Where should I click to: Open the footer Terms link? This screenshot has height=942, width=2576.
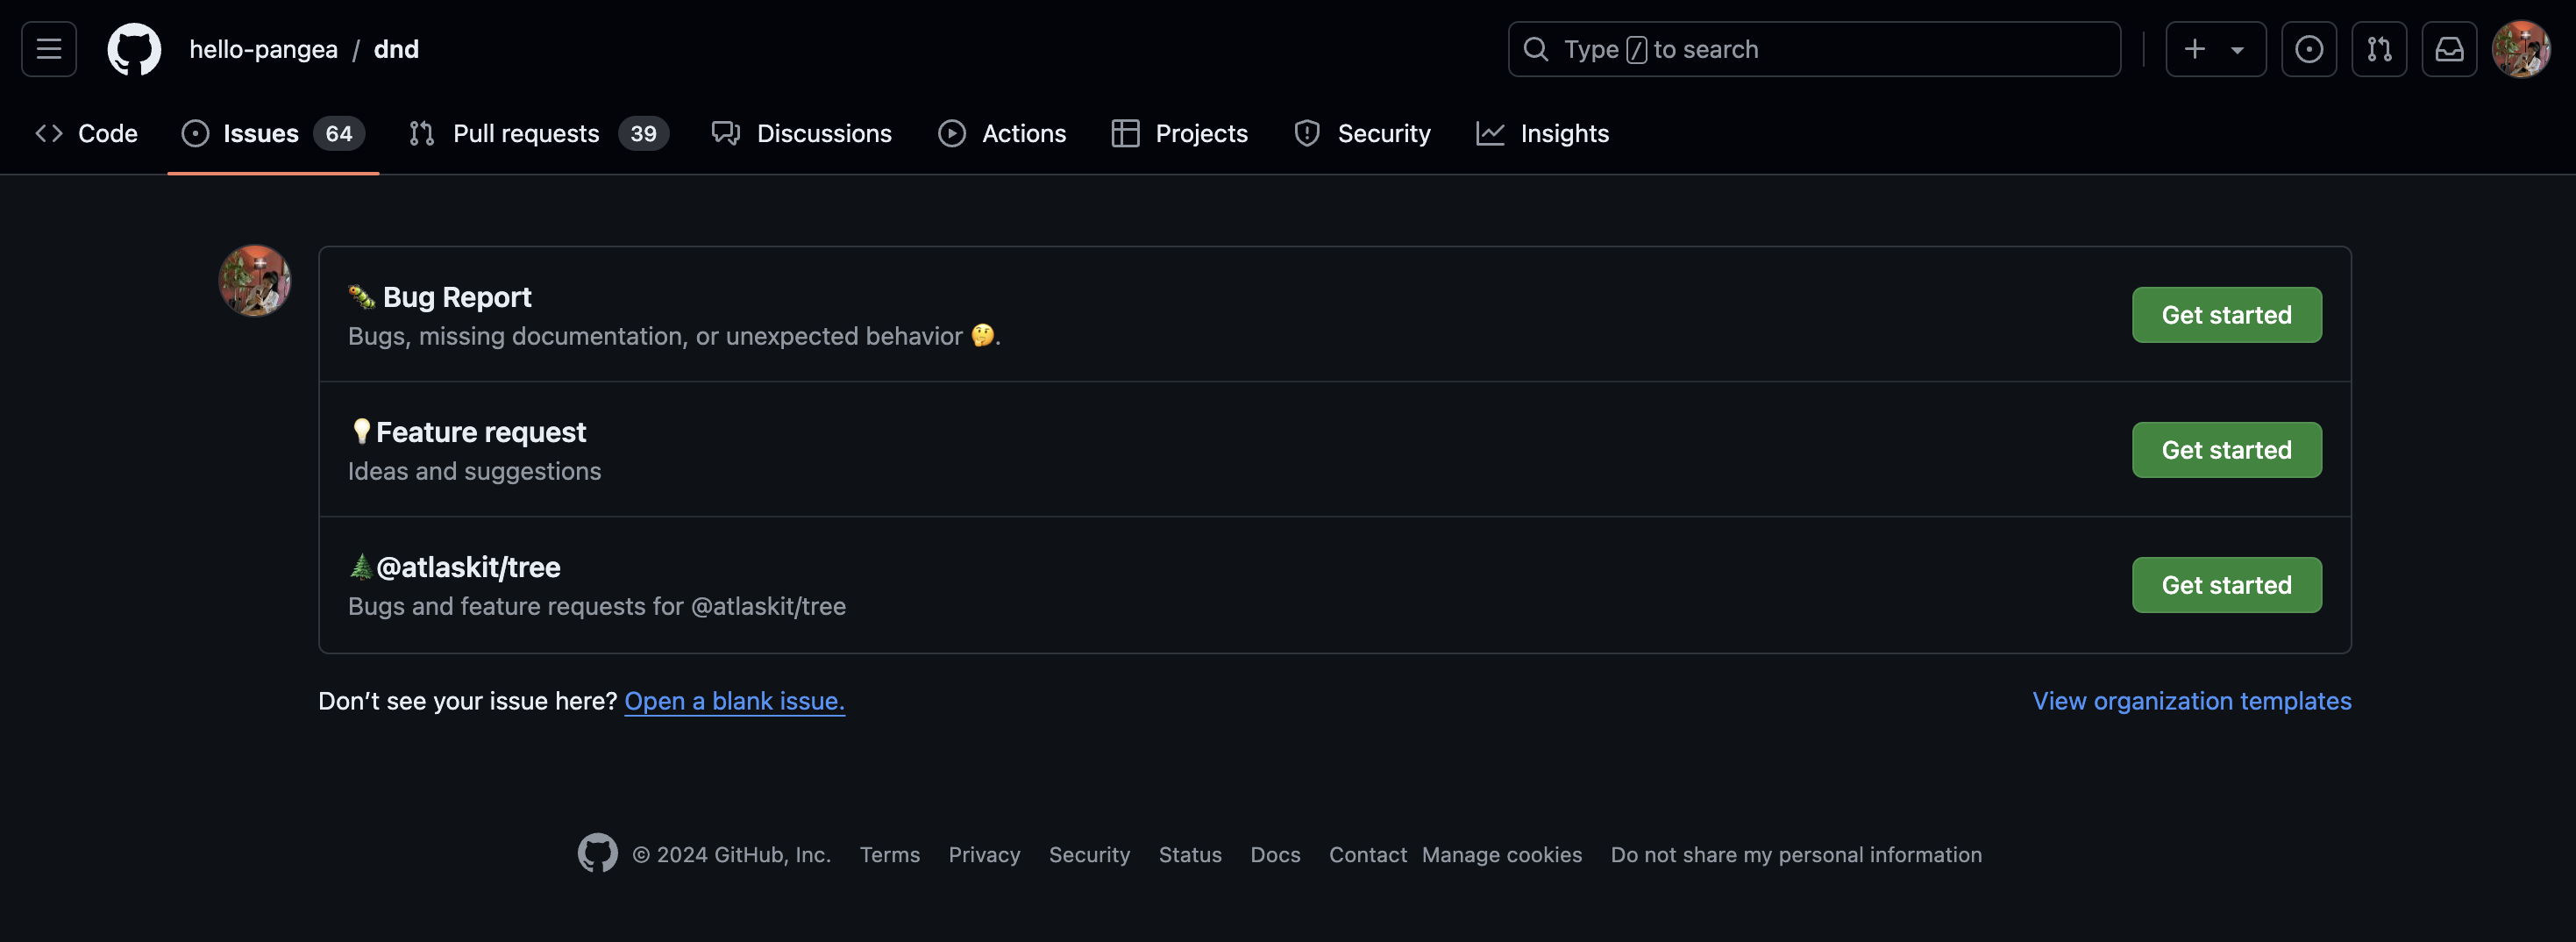890,855
